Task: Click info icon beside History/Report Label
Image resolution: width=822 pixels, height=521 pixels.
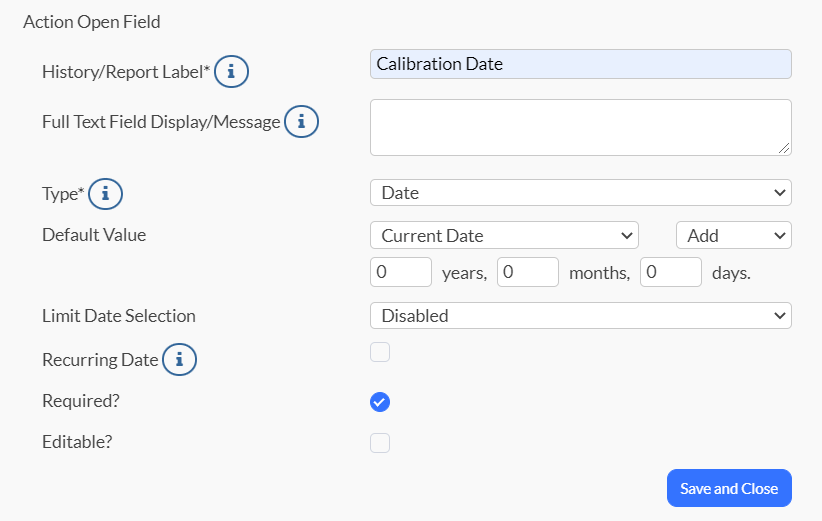Action: pyautogui.click(x=231, y=72)
